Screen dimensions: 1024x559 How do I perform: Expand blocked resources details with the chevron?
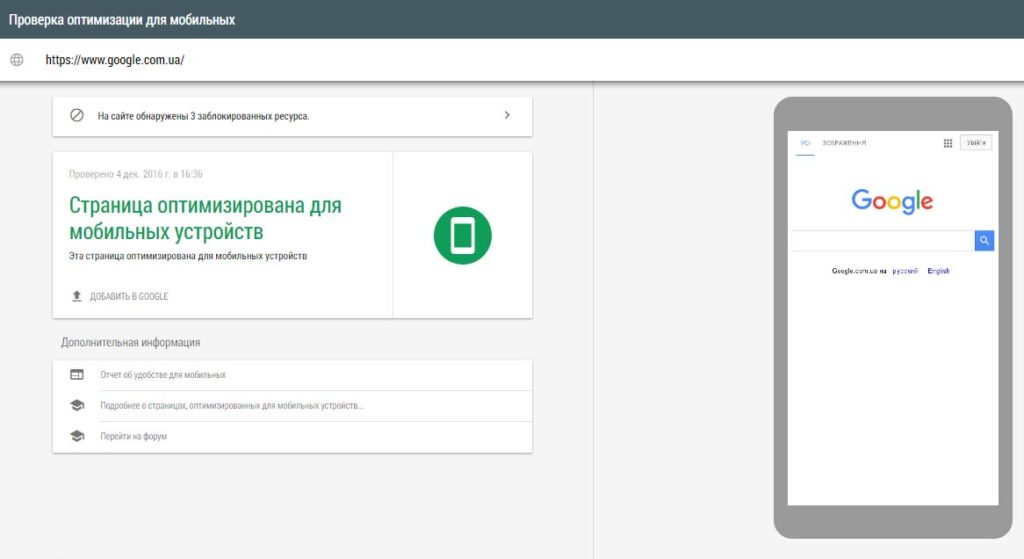pyautogui.click(x=507, y=115)
